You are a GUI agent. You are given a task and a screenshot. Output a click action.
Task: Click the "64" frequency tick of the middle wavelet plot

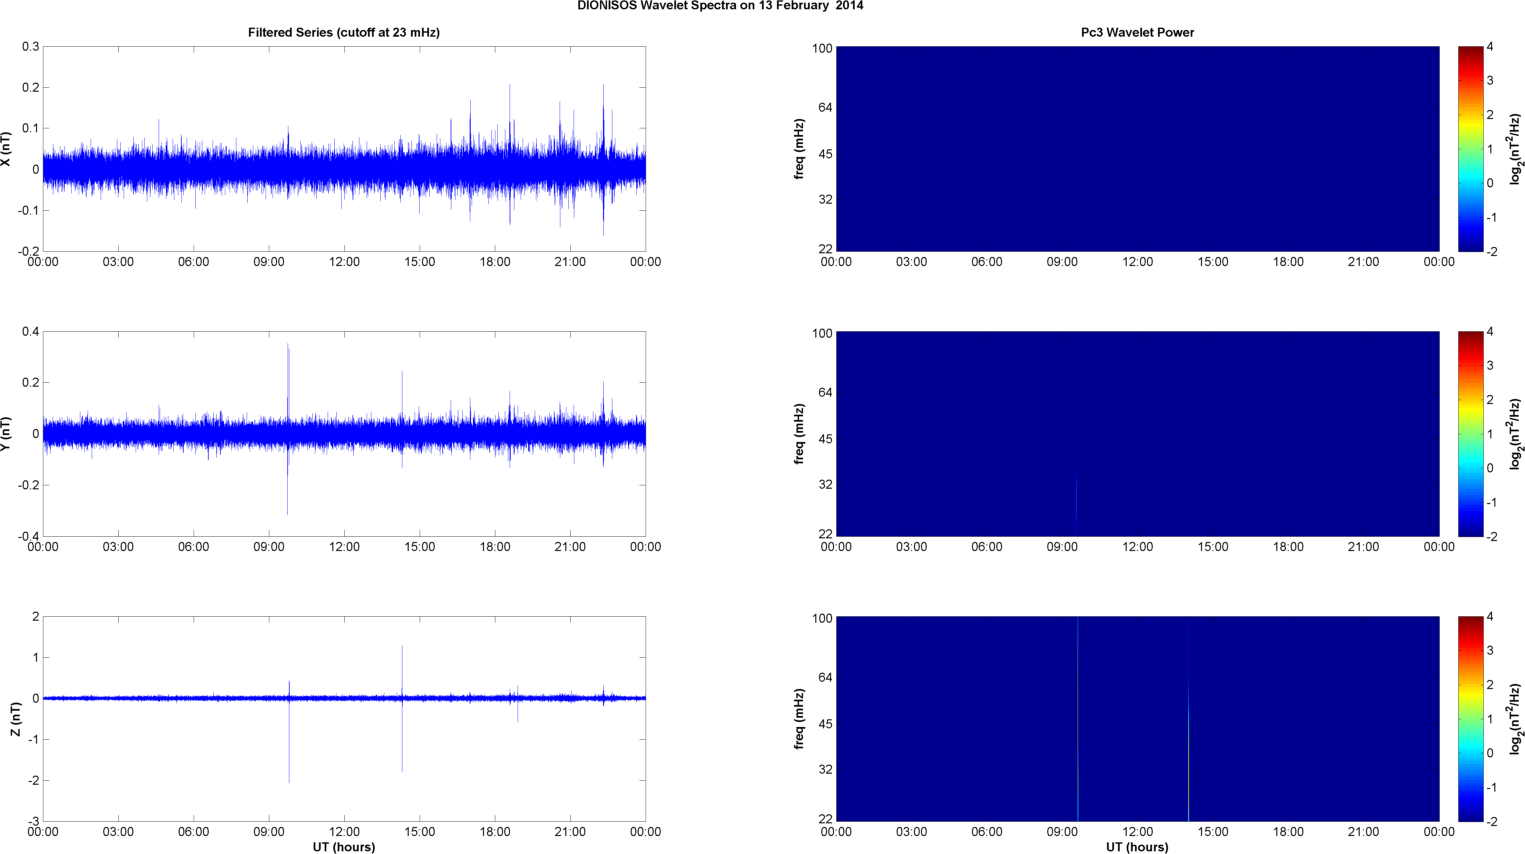pos(826,392)
